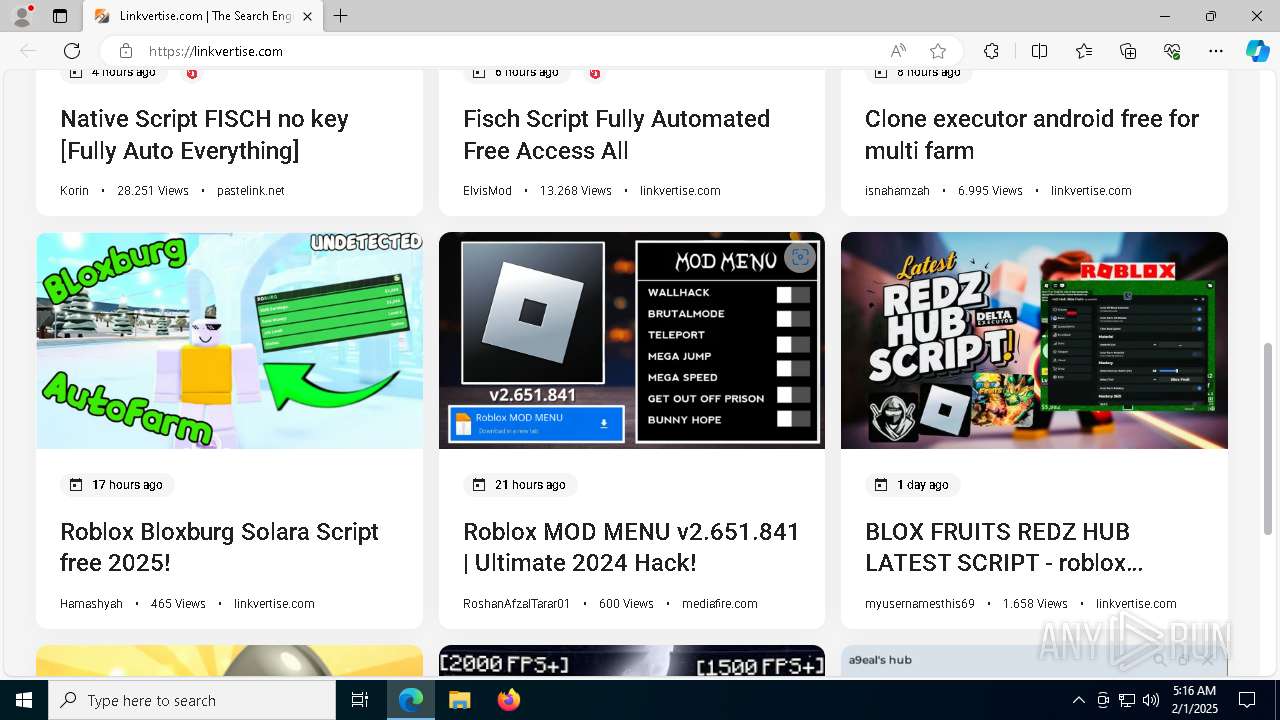The height and width of the screenshot is (720, 1280).
Task: Click the 1 day ago date badge
Action: pos(913,485)
